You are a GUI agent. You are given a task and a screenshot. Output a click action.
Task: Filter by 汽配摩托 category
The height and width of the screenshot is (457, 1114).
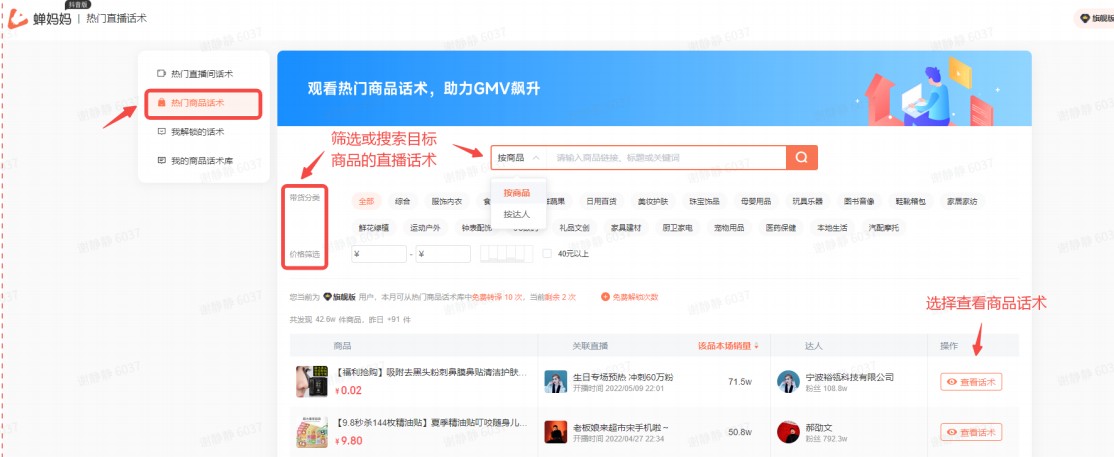[x=884, y=228]
